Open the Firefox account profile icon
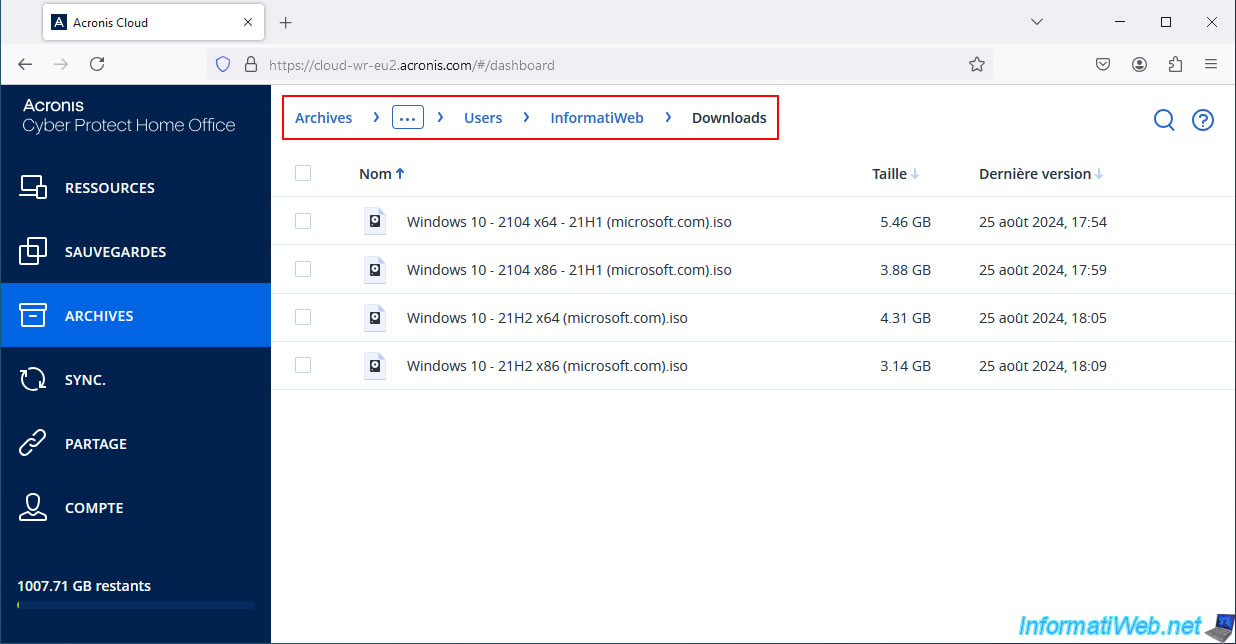 tap(1139, 64)
